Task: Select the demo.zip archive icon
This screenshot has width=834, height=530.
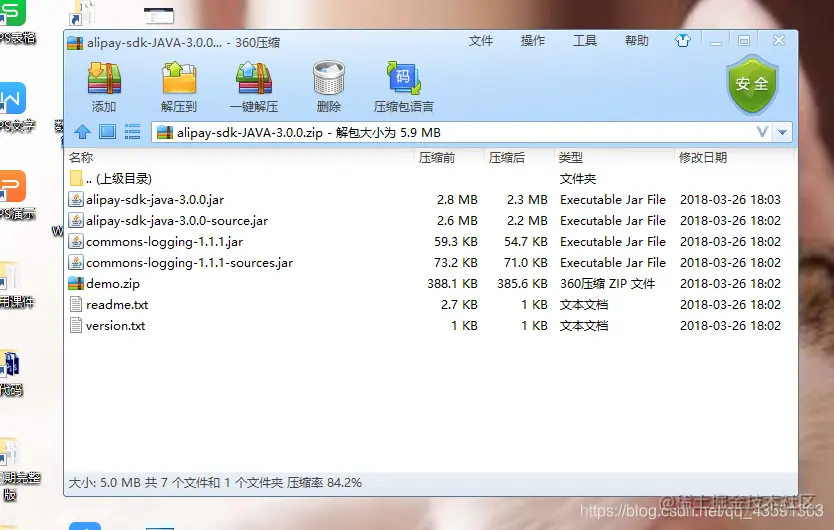Action: click(76, 284)
